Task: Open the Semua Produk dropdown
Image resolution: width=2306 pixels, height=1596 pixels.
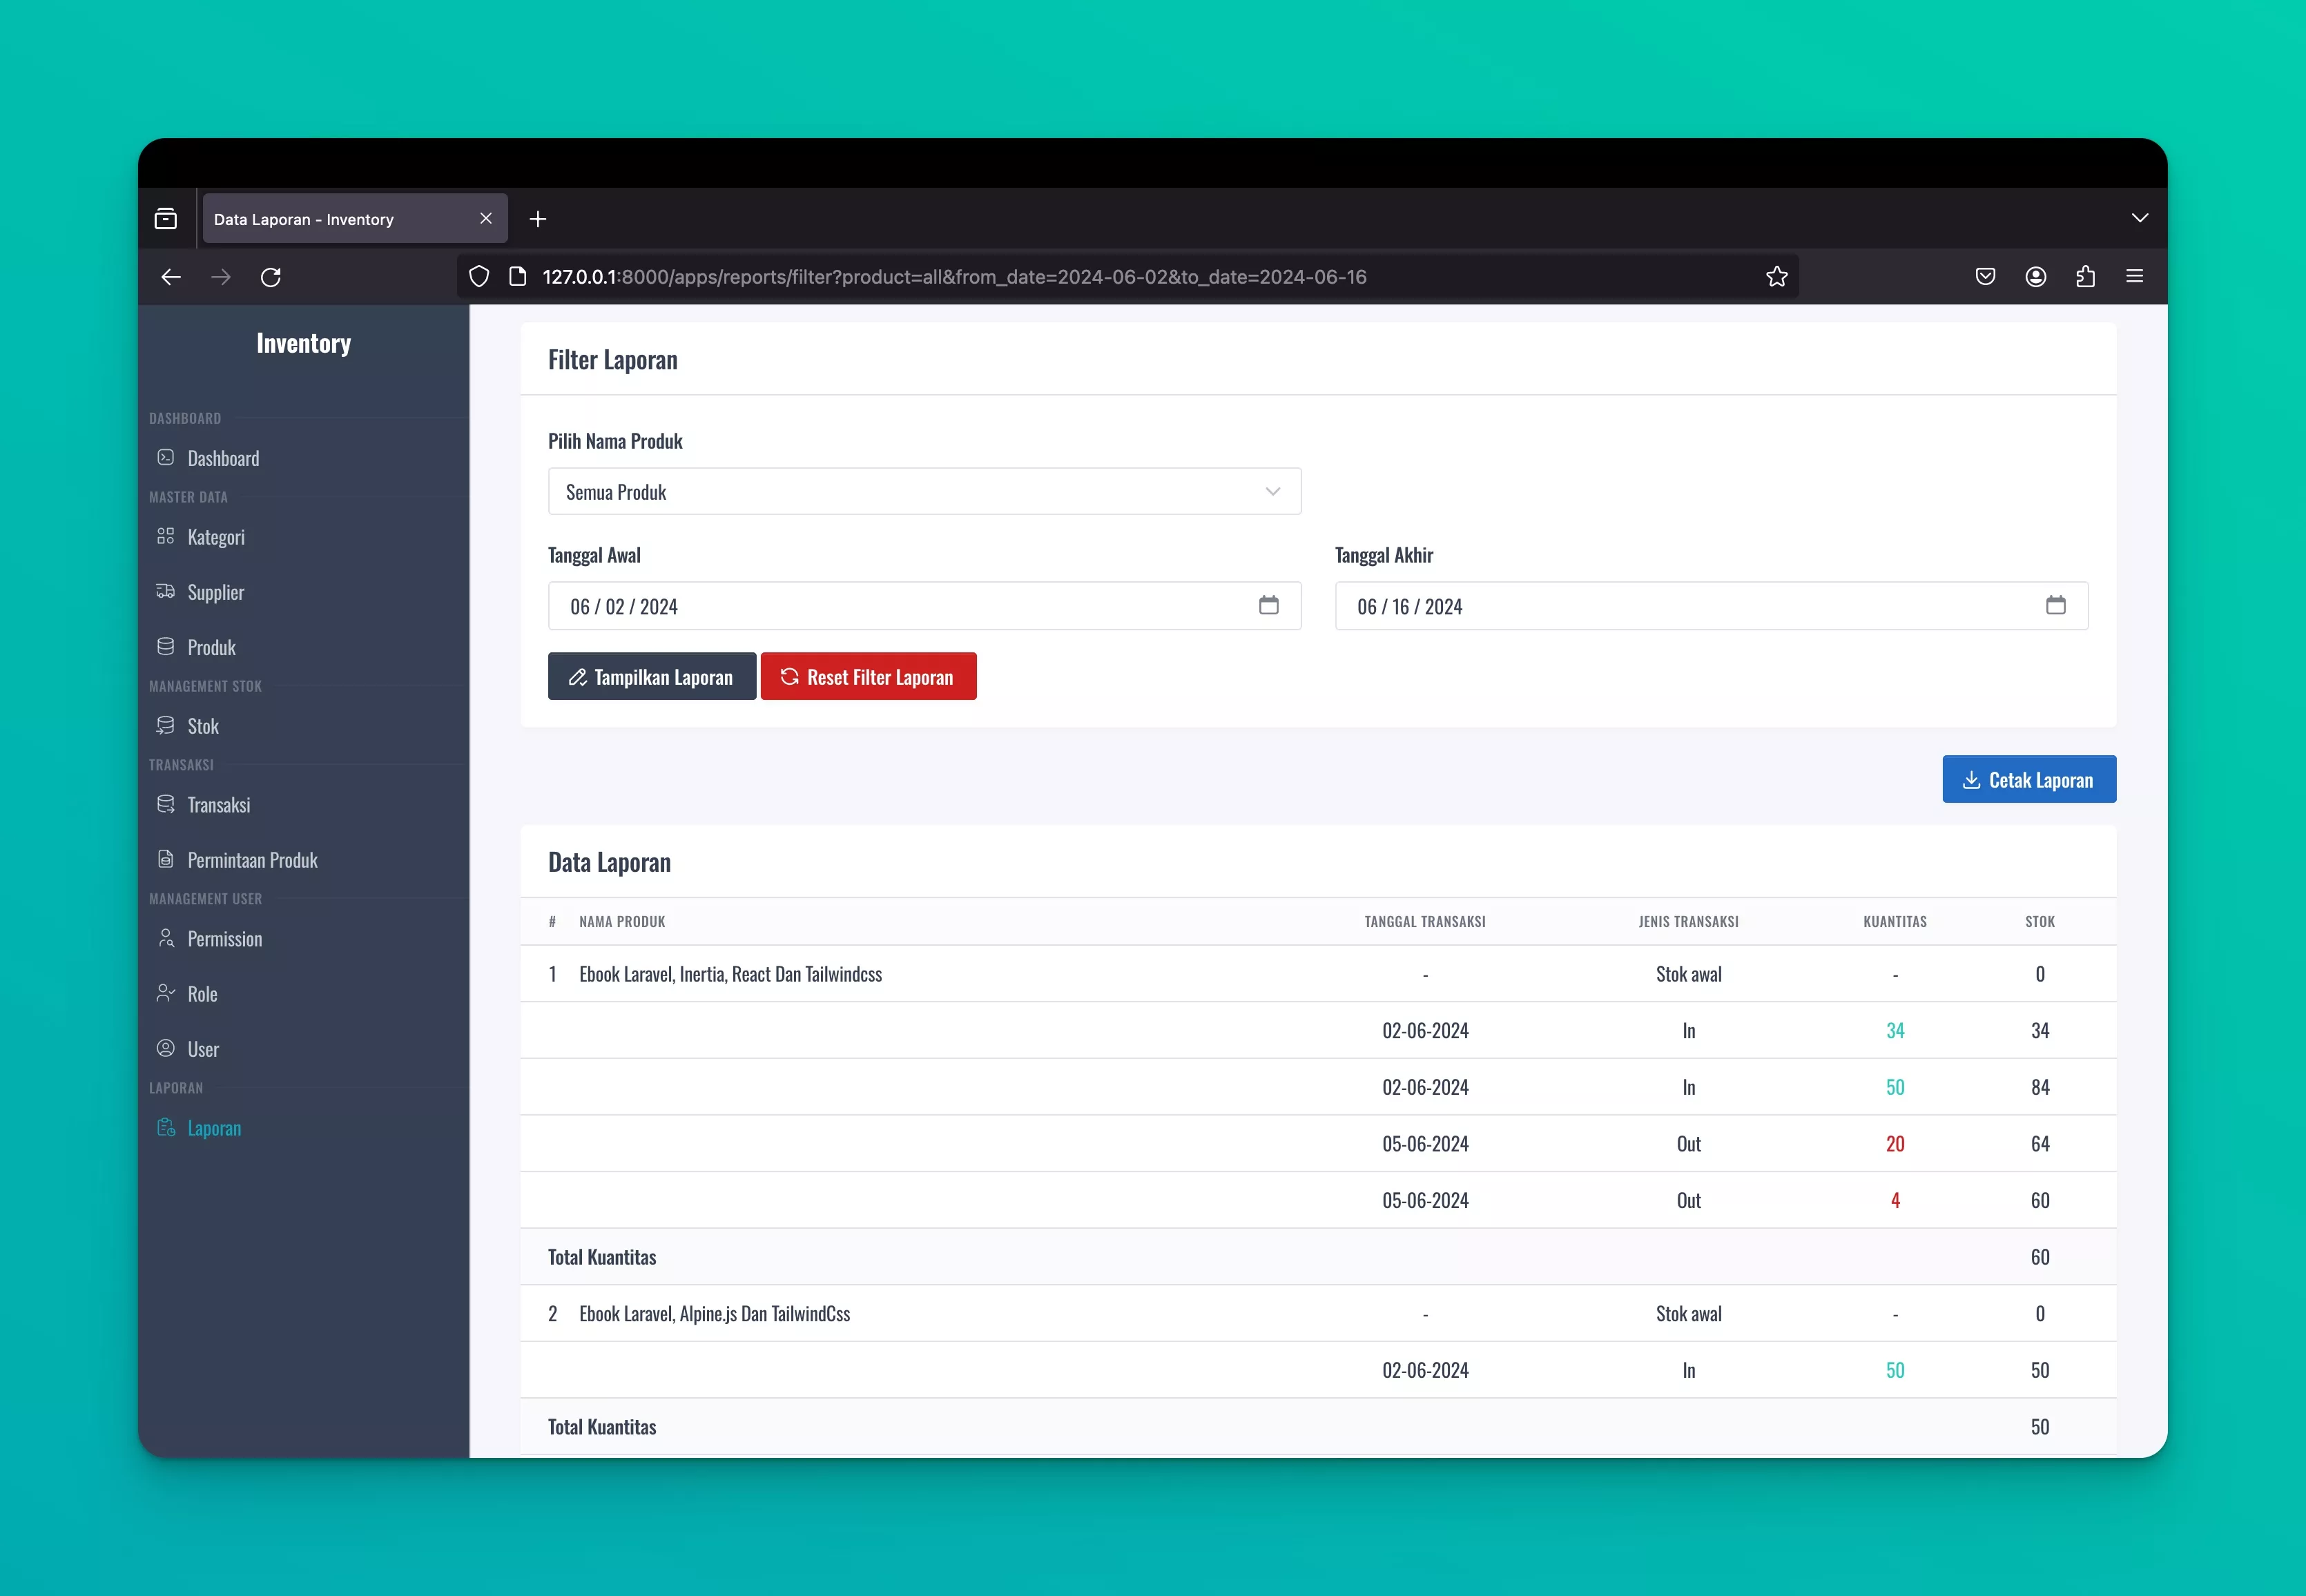Action: coord(924,492)
